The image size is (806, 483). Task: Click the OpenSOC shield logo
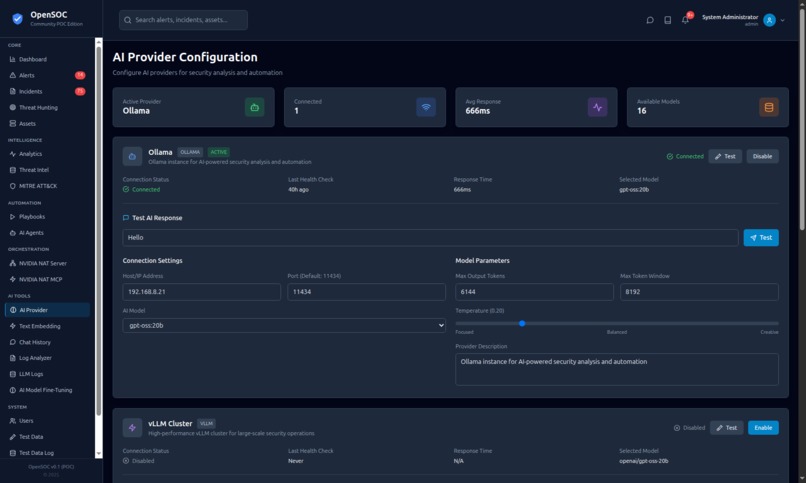pyautogui.click(x=17, y=19)
